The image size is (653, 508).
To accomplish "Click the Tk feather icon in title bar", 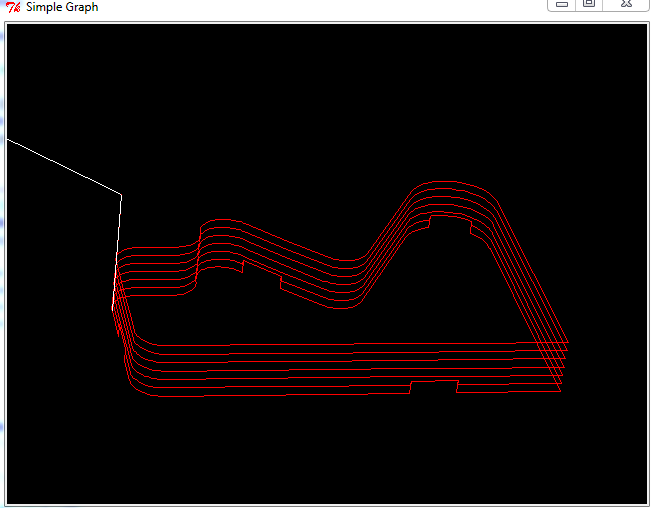I will (x=13, y=7).
